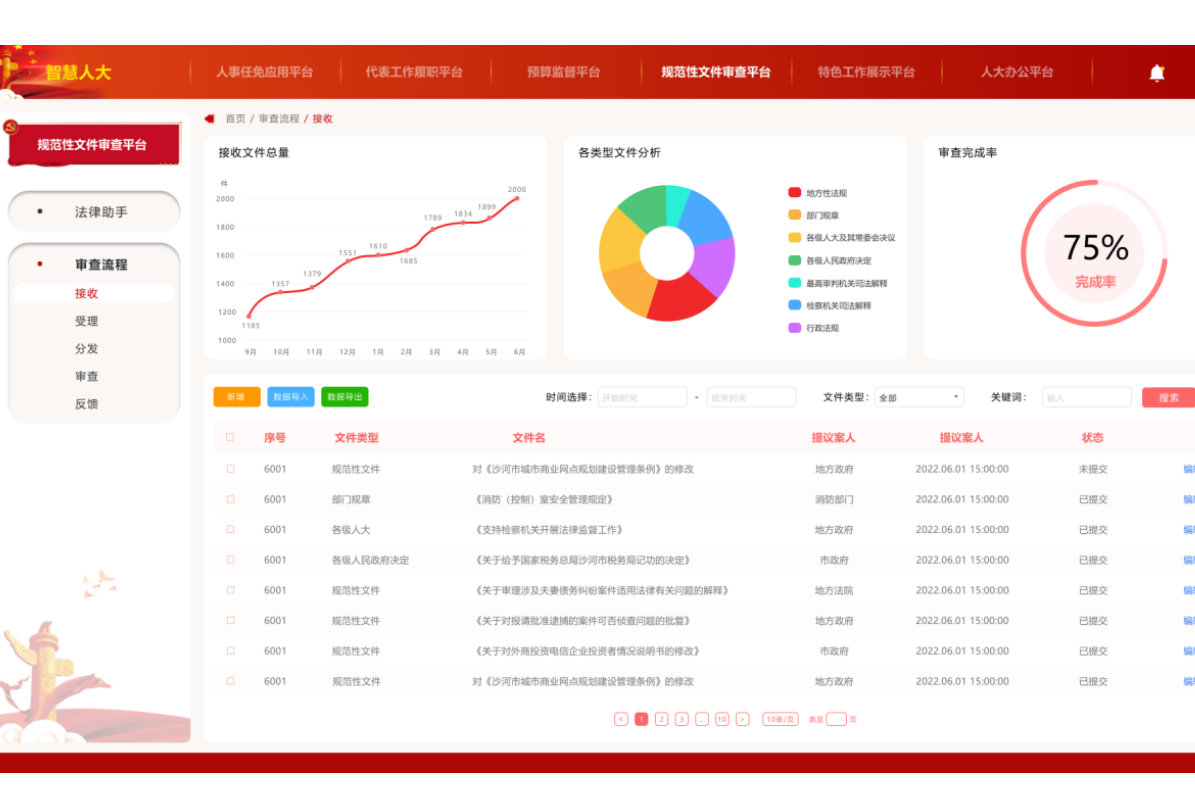The image size is (1195, 806).
Task: Select checkbox for 各级人民政府决定 row
Action: coord(230,560)
